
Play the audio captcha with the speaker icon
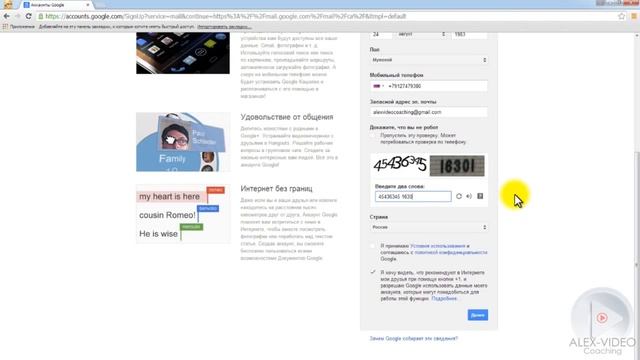[469, 196]
